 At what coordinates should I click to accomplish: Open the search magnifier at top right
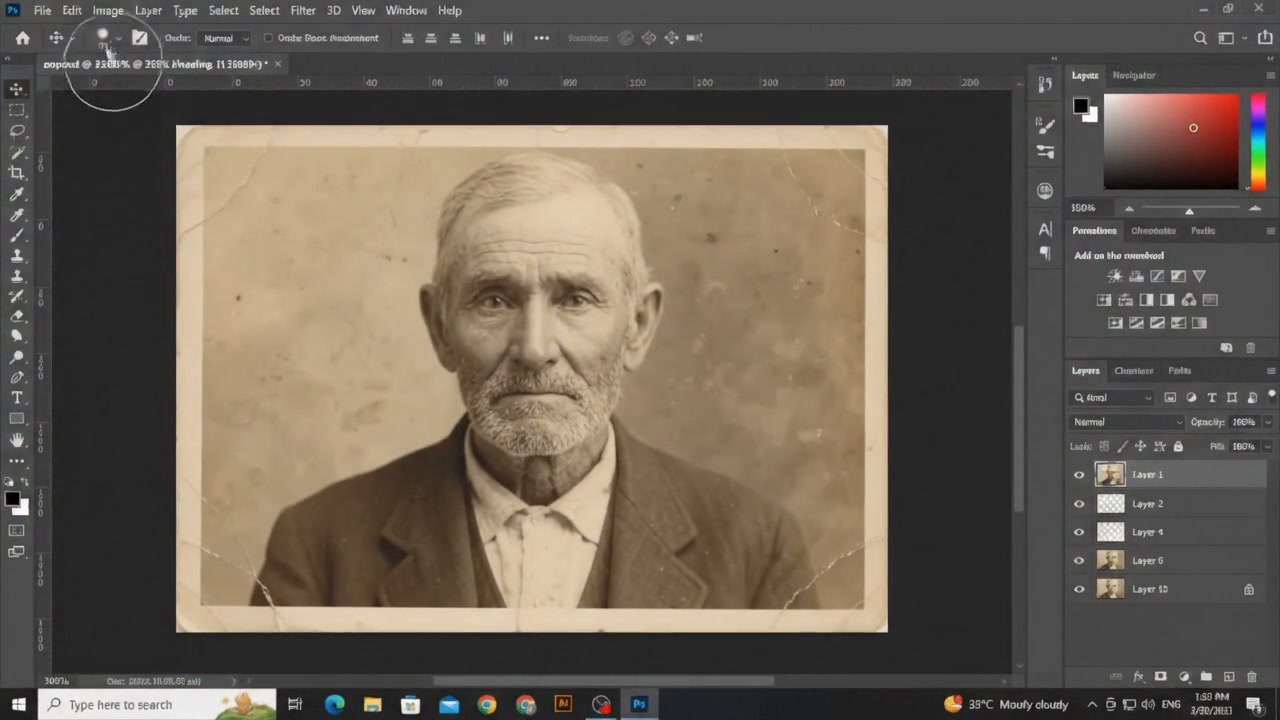coord(1200,38)
